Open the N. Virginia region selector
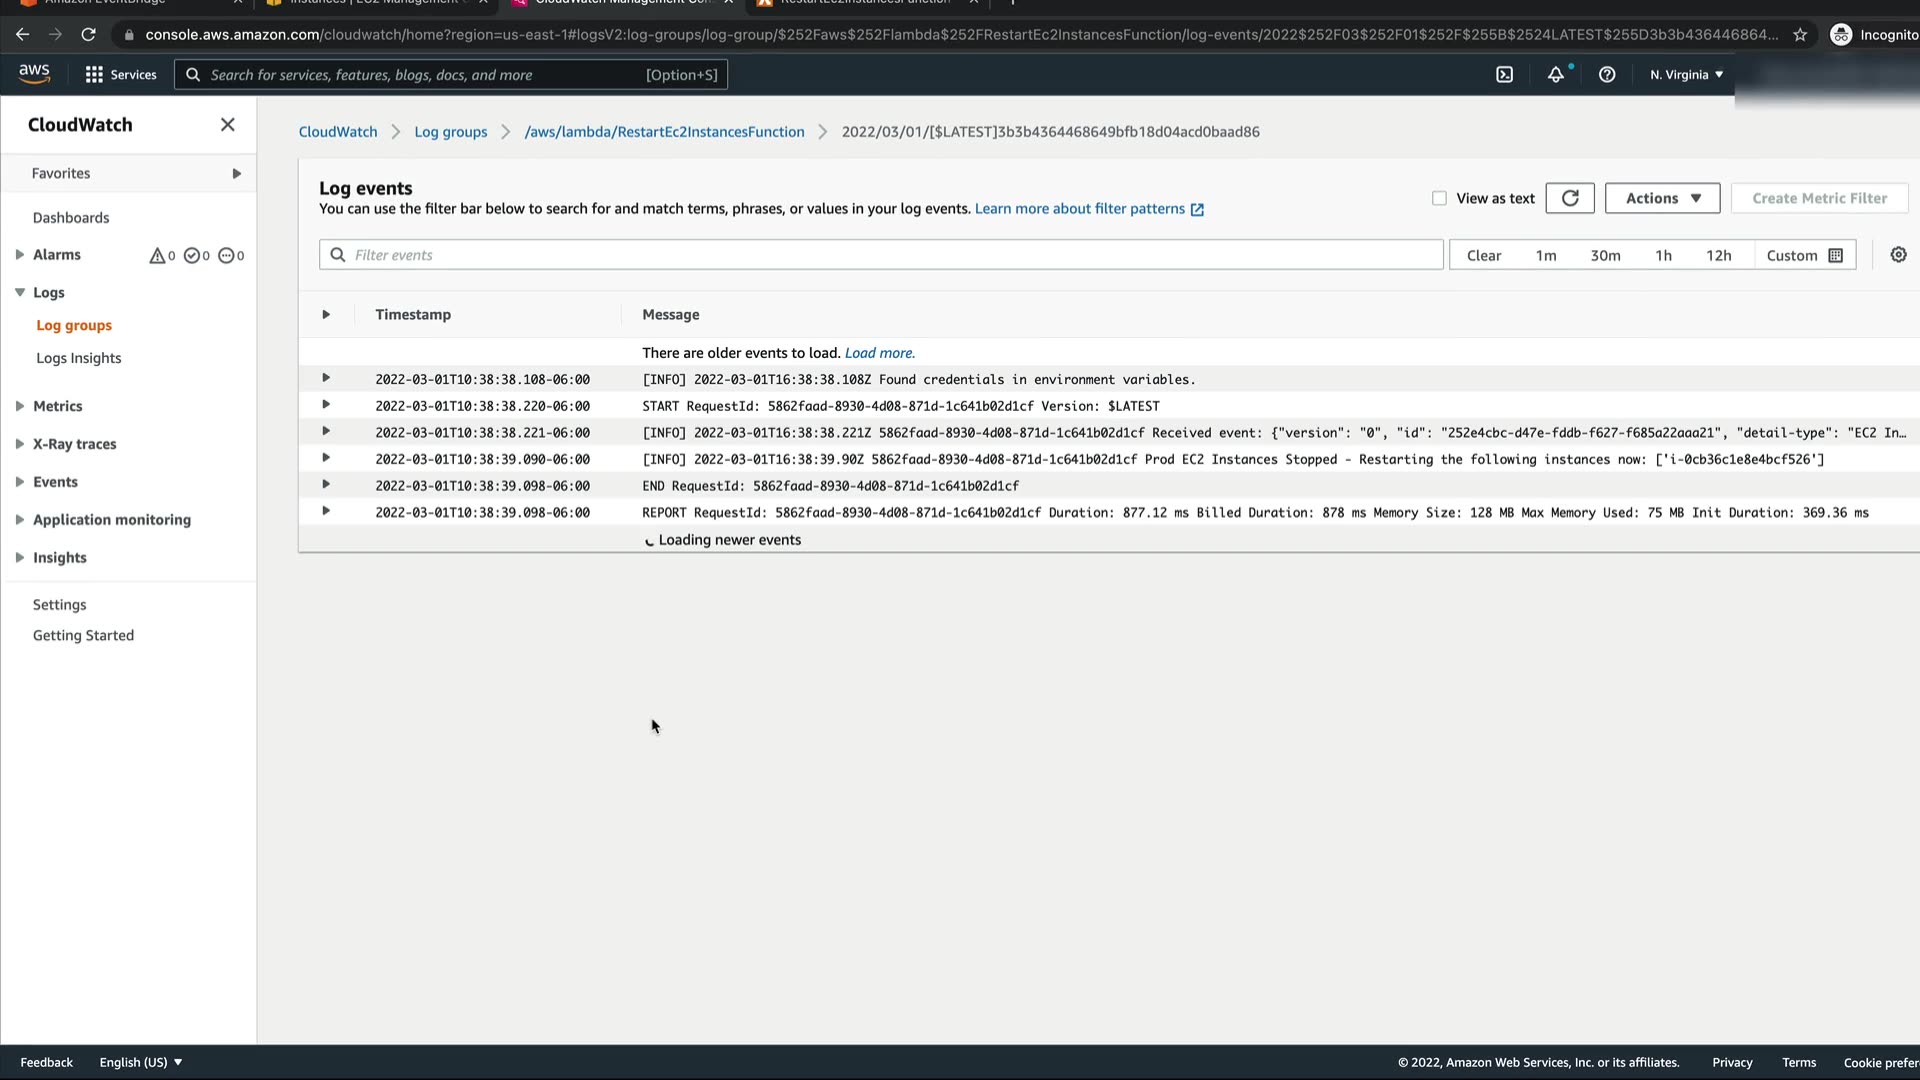Screen dimensions: 1920x1080 point(1686,75)
